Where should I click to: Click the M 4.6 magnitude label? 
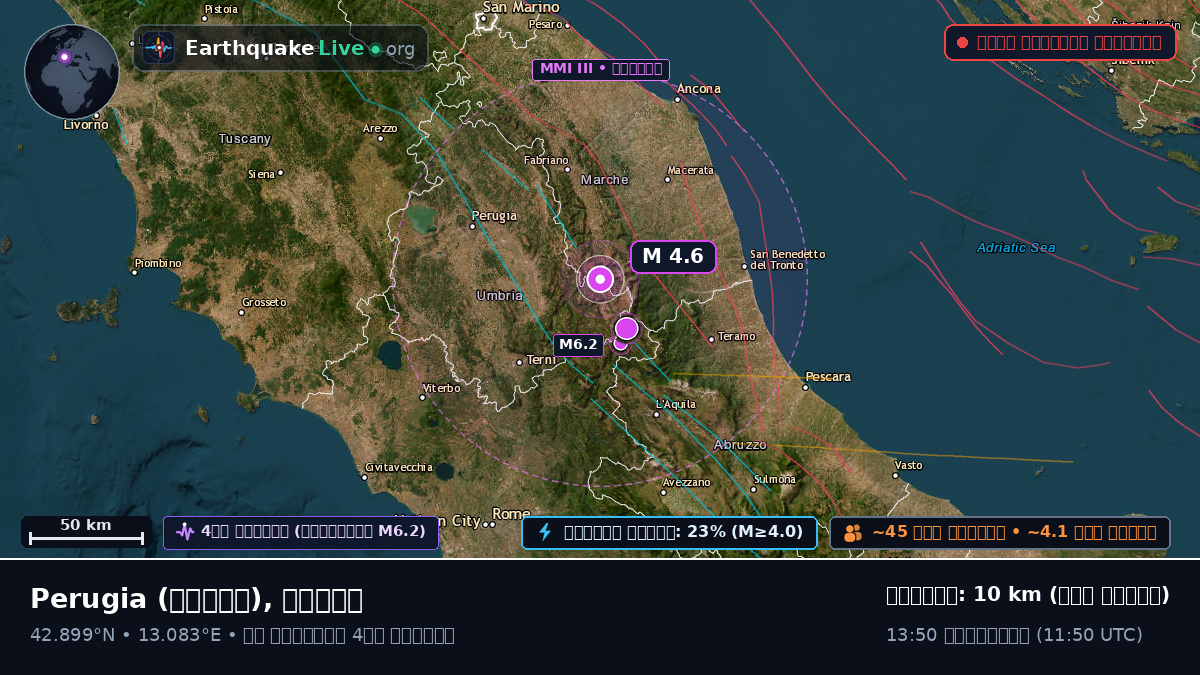point(673,257)
